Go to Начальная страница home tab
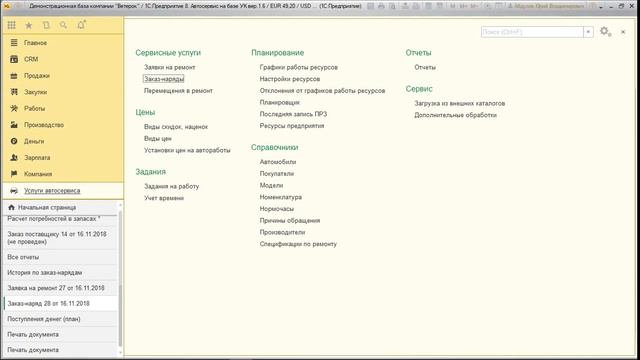640x360 pixels. click(60, 207)
